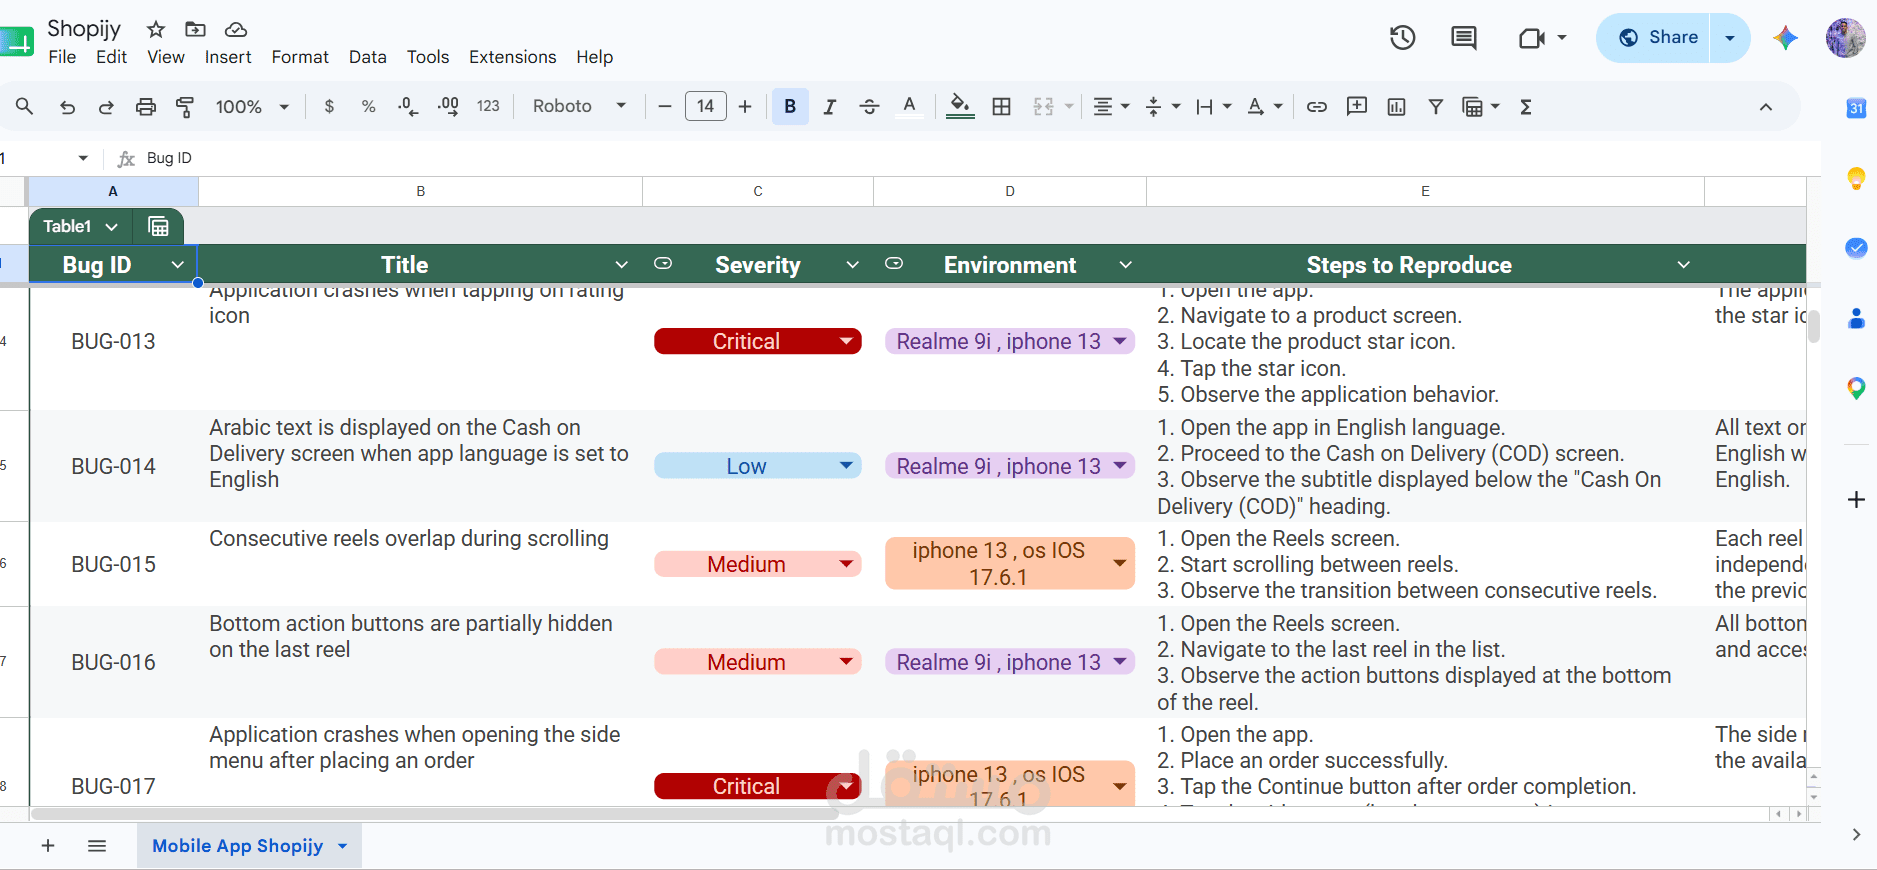Collapse the toolbar with the chevron
1877x870 pixels.
1766,107
